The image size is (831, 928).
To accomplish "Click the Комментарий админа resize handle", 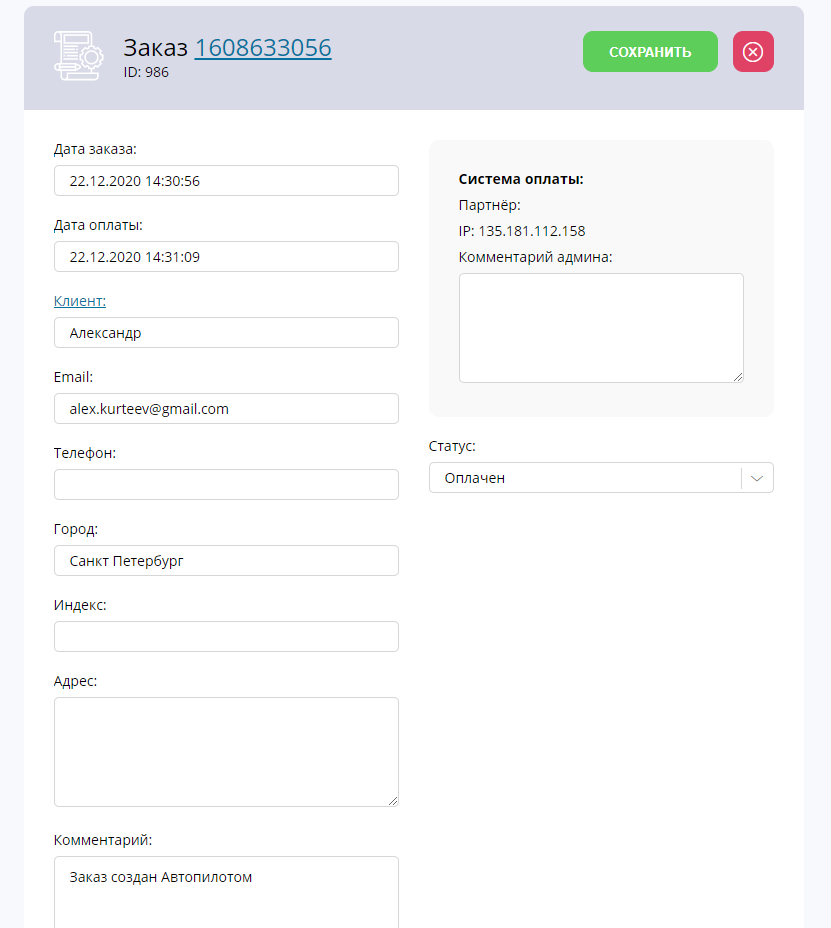I will pos(738,377).
